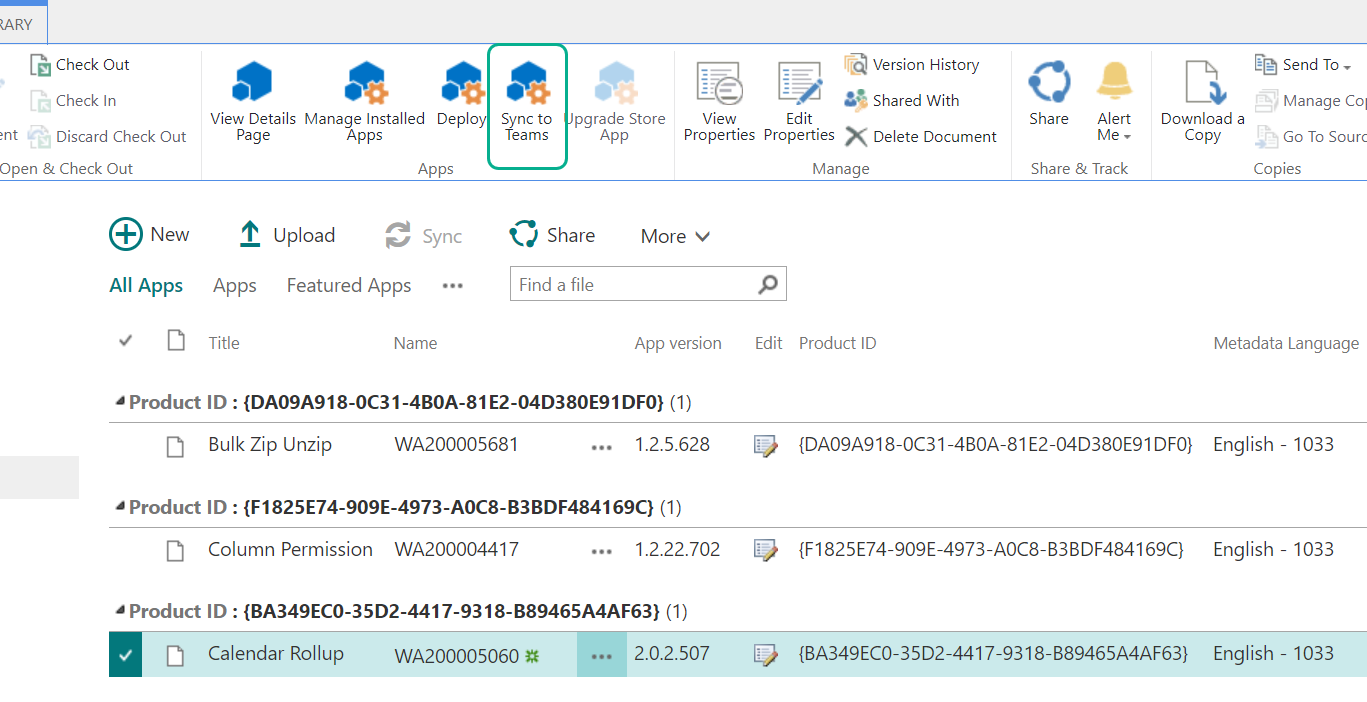
Task: Open the views ellipsis menu
Action: pyautogui.click(x=453, y=286)
